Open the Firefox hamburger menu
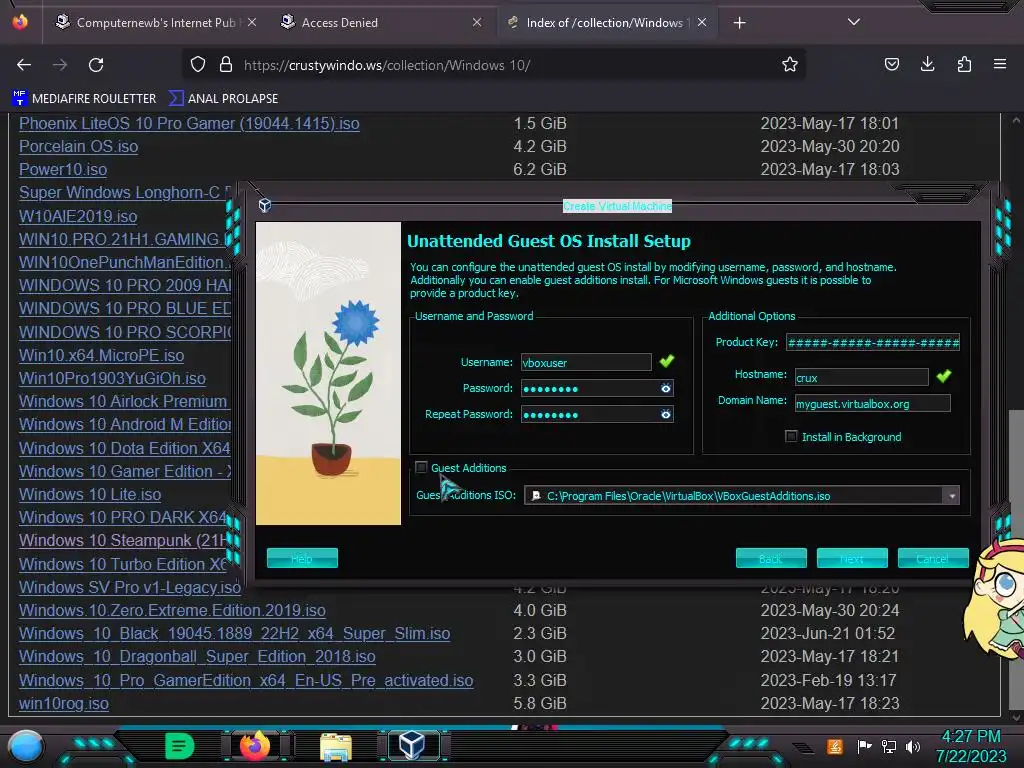 [1000, 64]
